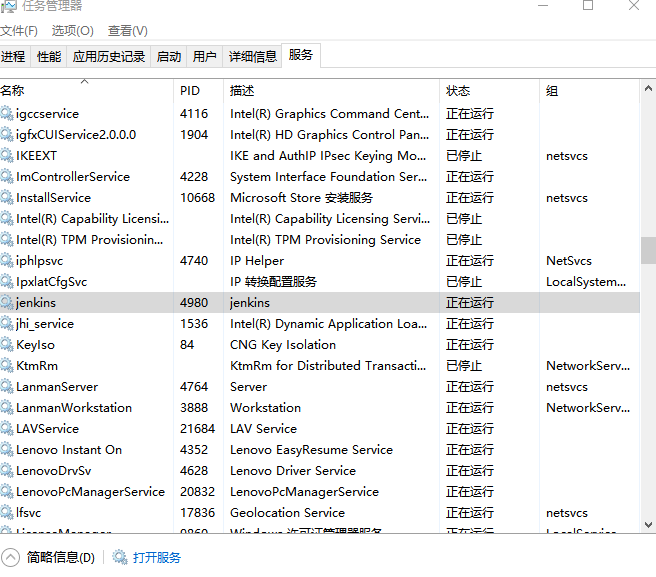656x577 pixels.
Task: Click the gear icon beside lfsvc
Action: coord(7,512)
